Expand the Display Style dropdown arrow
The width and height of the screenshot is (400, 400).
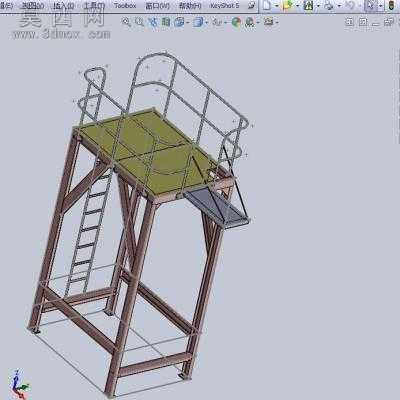click(x=207, y=23)
